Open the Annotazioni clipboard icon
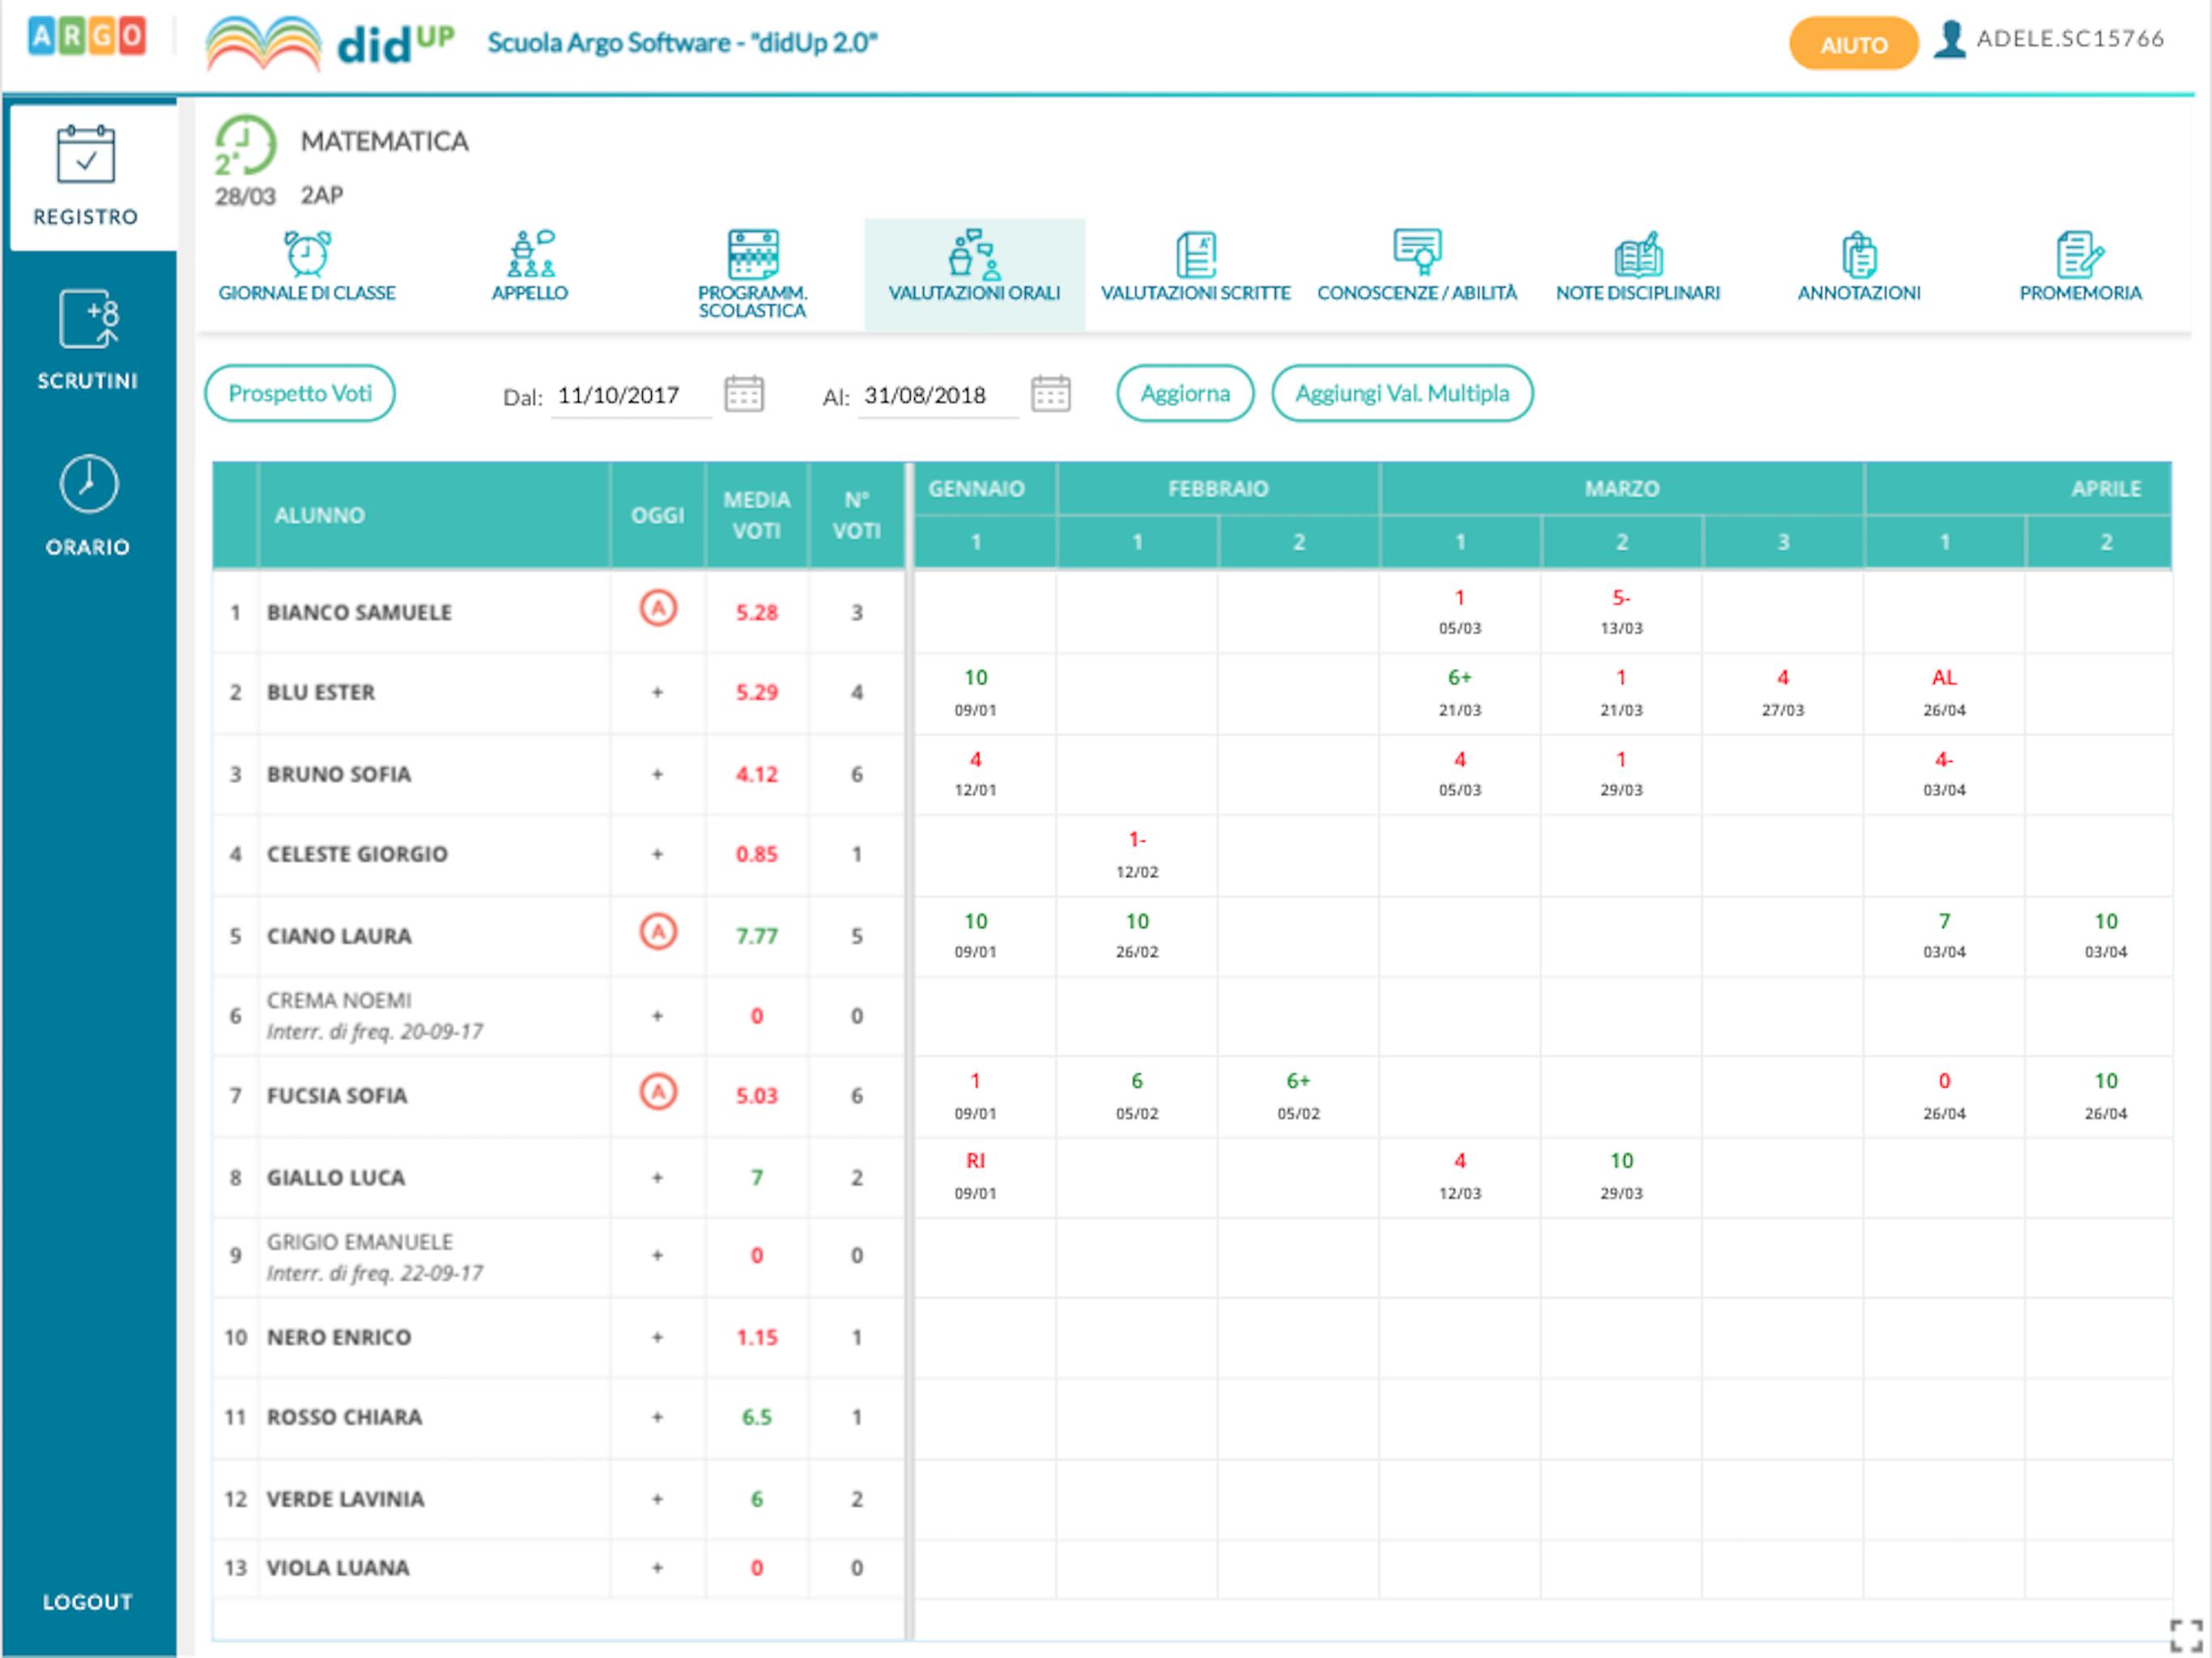 pos(1859,255)
